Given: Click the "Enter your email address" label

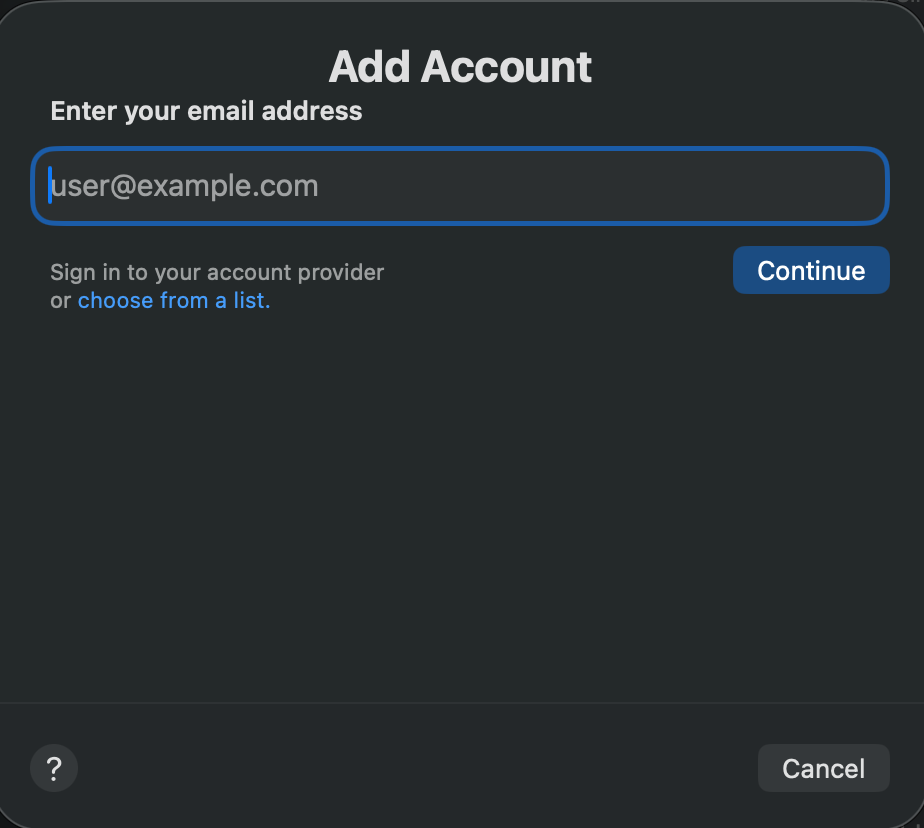Looking at the screenshot, I should point(207,111).
